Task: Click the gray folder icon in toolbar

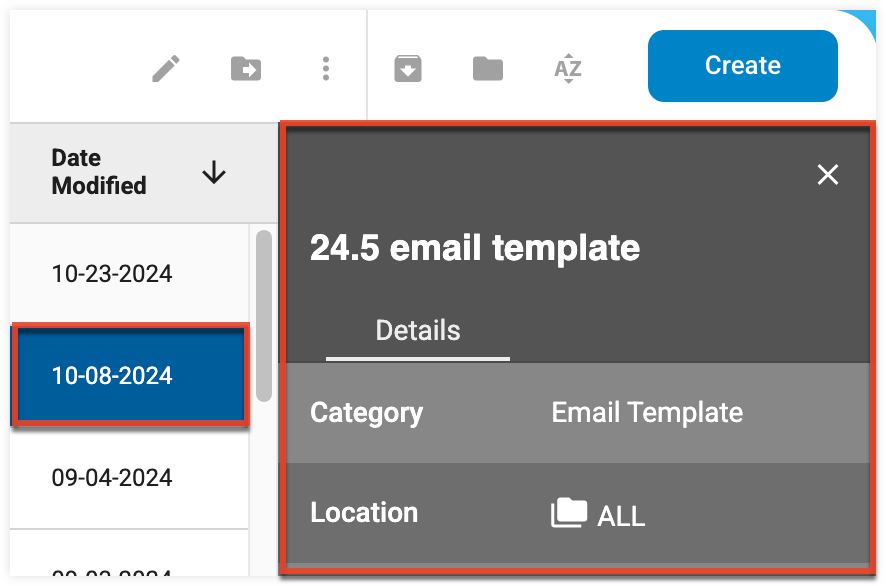Action: point(488,68)
